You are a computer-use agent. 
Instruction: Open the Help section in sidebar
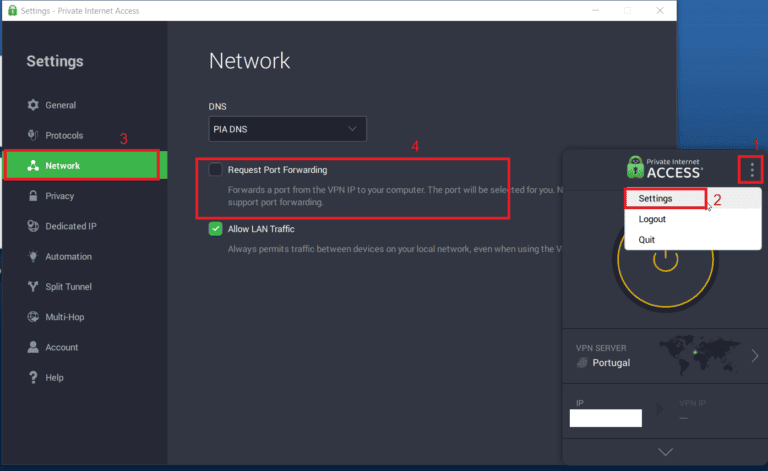click(54, 378)
